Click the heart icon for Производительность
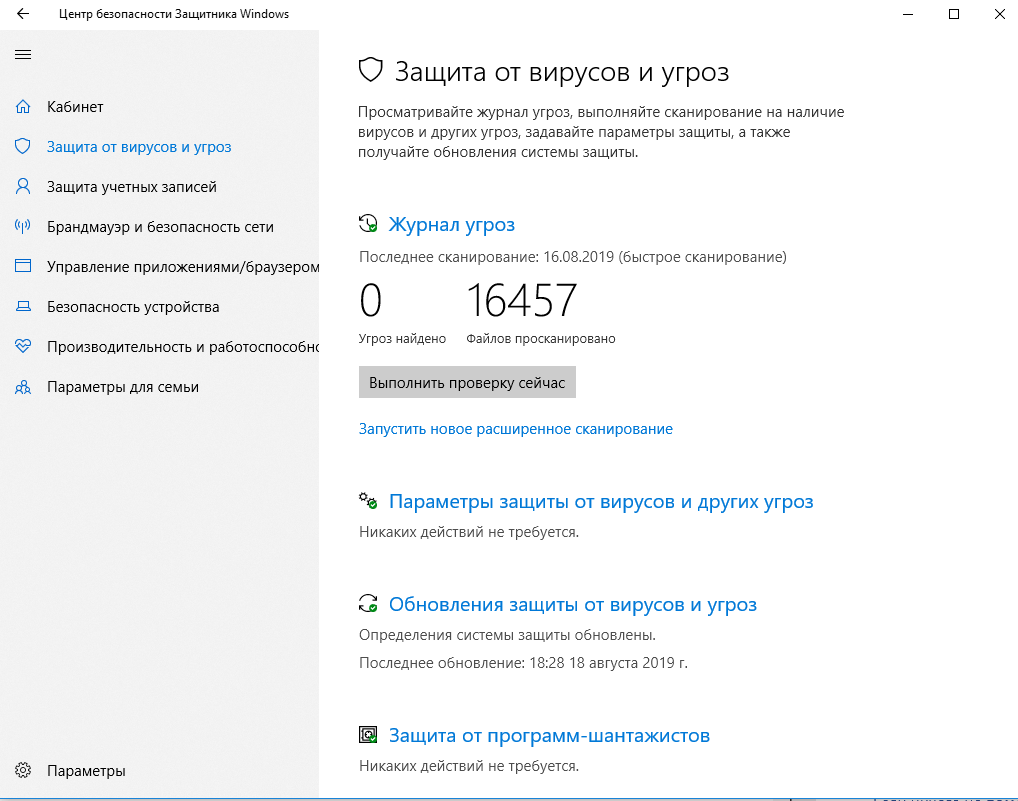This screenshot has width=1018, height=801. 23,346
